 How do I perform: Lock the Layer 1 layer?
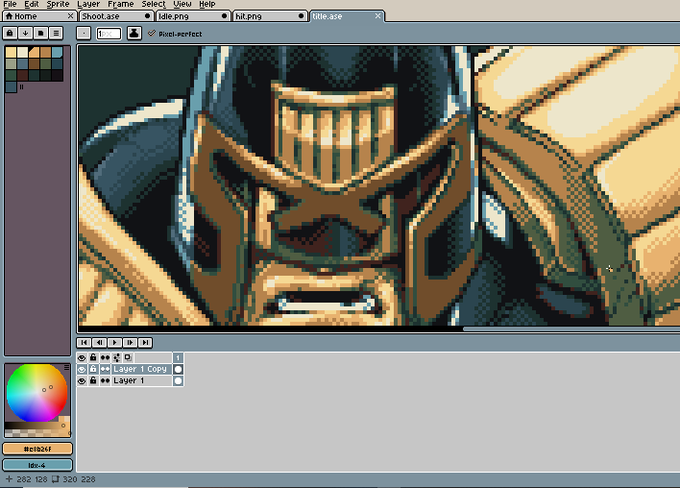[93, 381]
